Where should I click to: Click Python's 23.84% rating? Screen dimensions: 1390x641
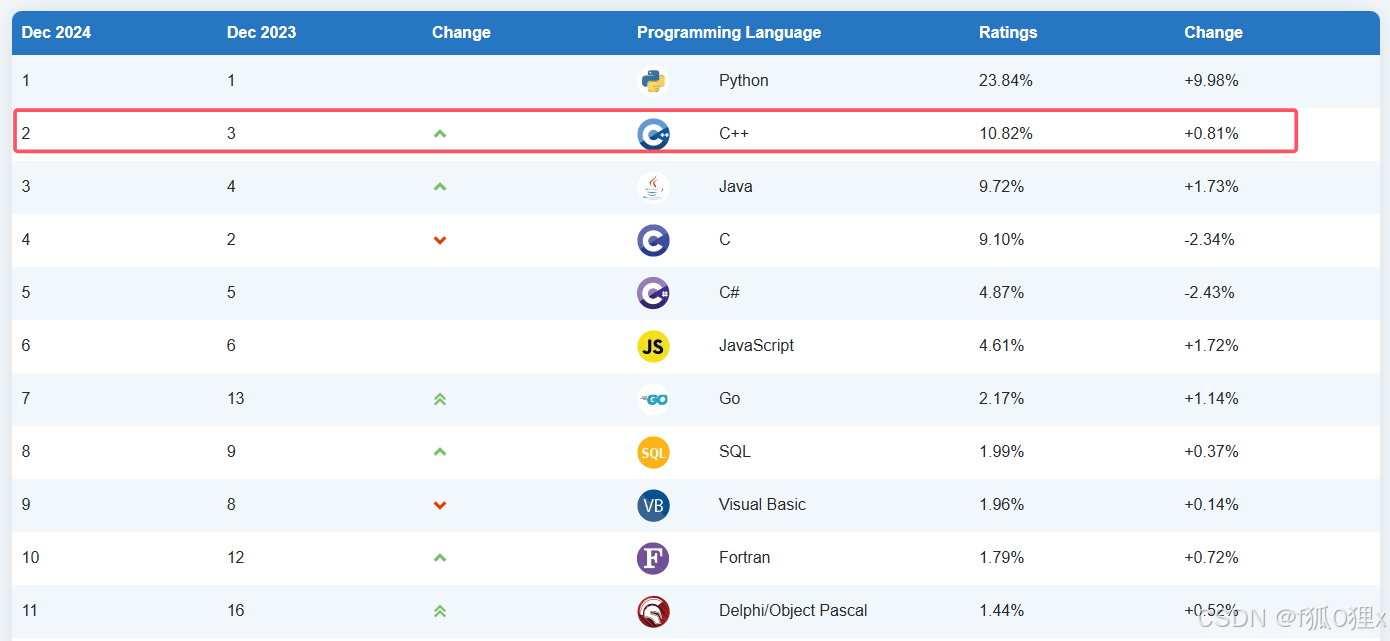coord(1006,80)
